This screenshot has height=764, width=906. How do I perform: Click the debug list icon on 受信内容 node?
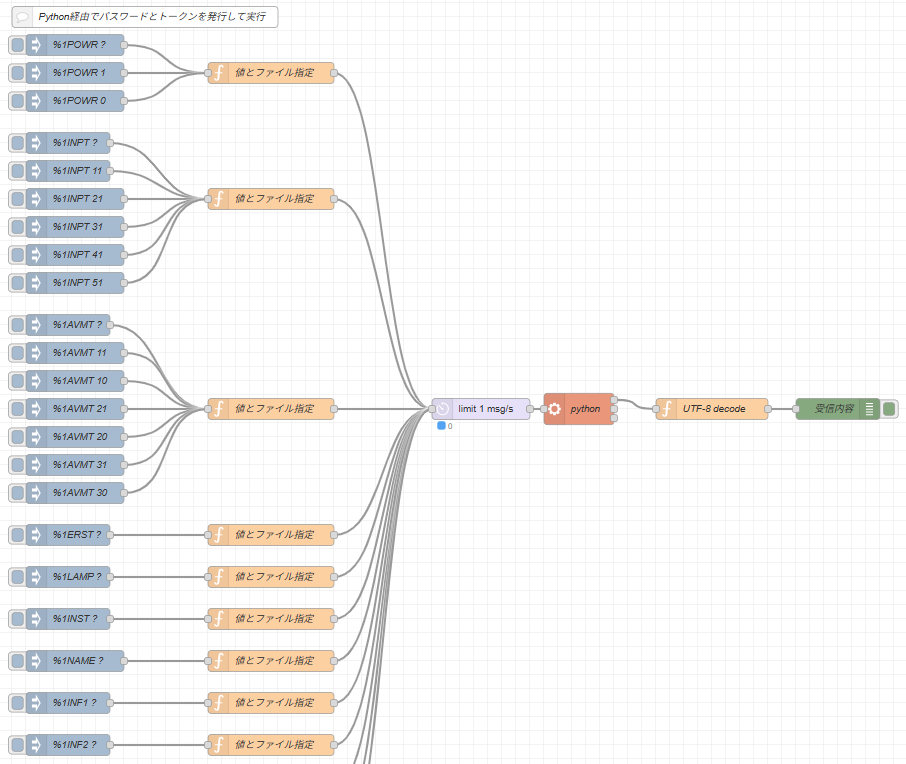(x=869, y=409)
